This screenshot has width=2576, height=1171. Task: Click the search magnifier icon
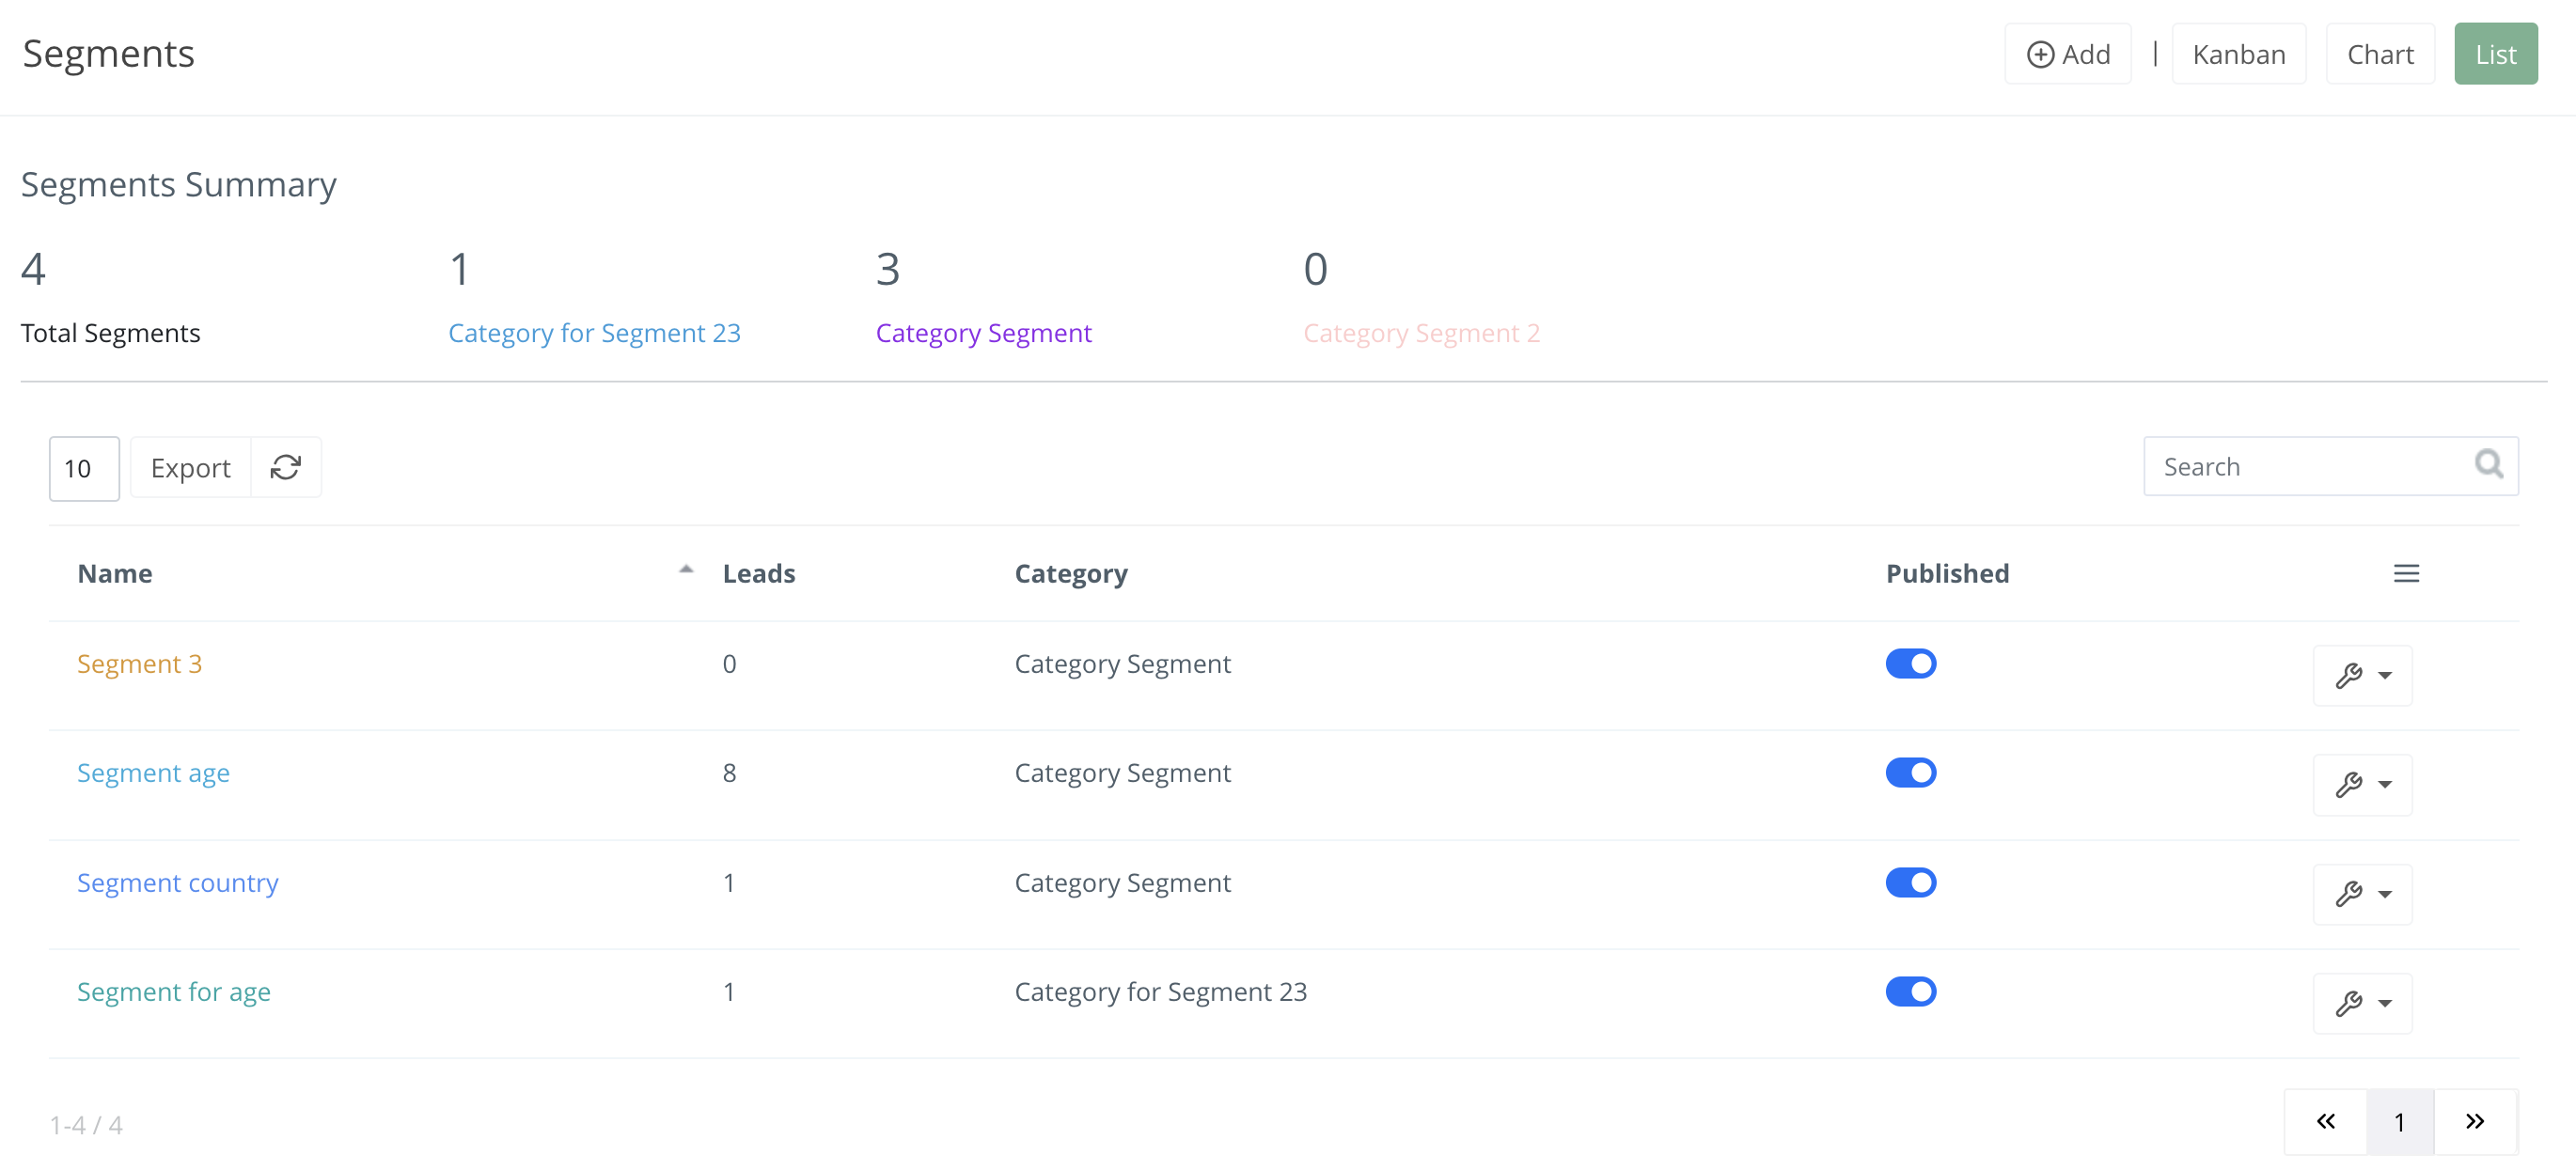pos(2489,465)
